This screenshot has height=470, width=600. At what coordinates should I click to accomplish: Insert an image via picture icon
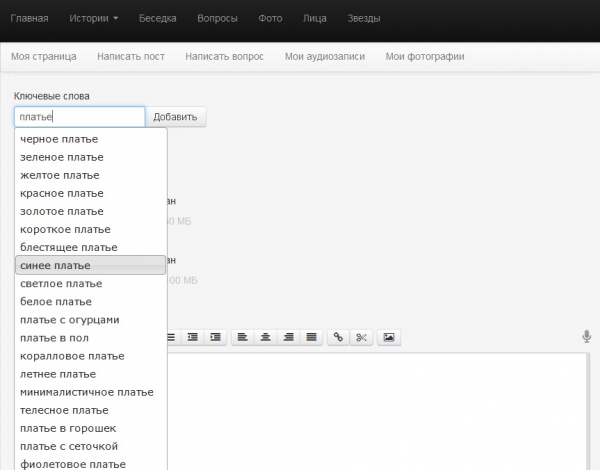coord(389,337)
